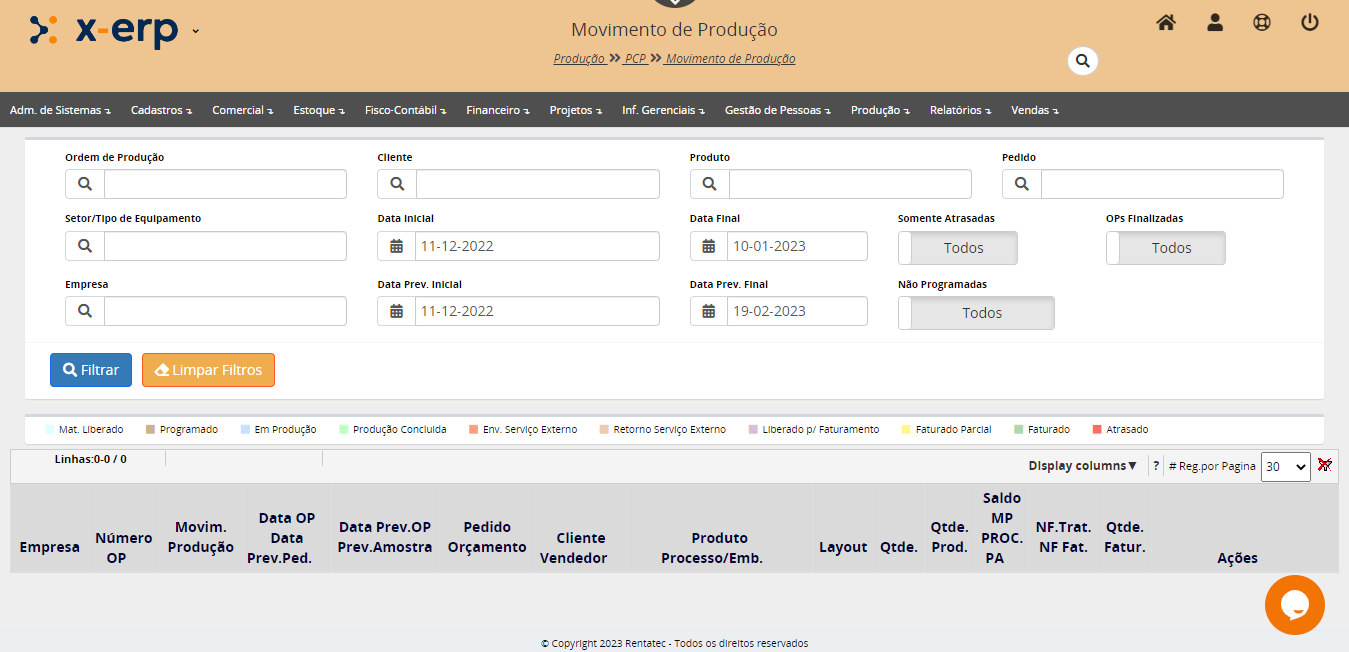Go to the home page icon

point(1166,23)
